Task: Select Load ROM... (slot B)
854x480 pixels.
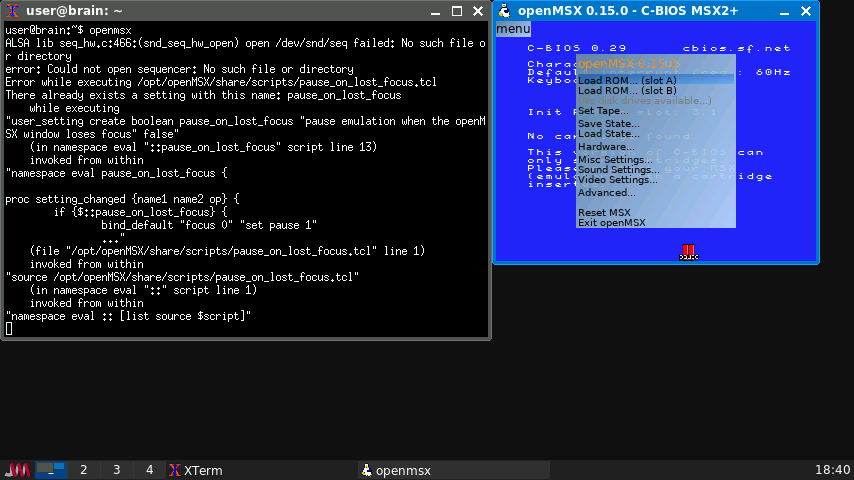Action: pyautogui.click(x=627, y=91)
